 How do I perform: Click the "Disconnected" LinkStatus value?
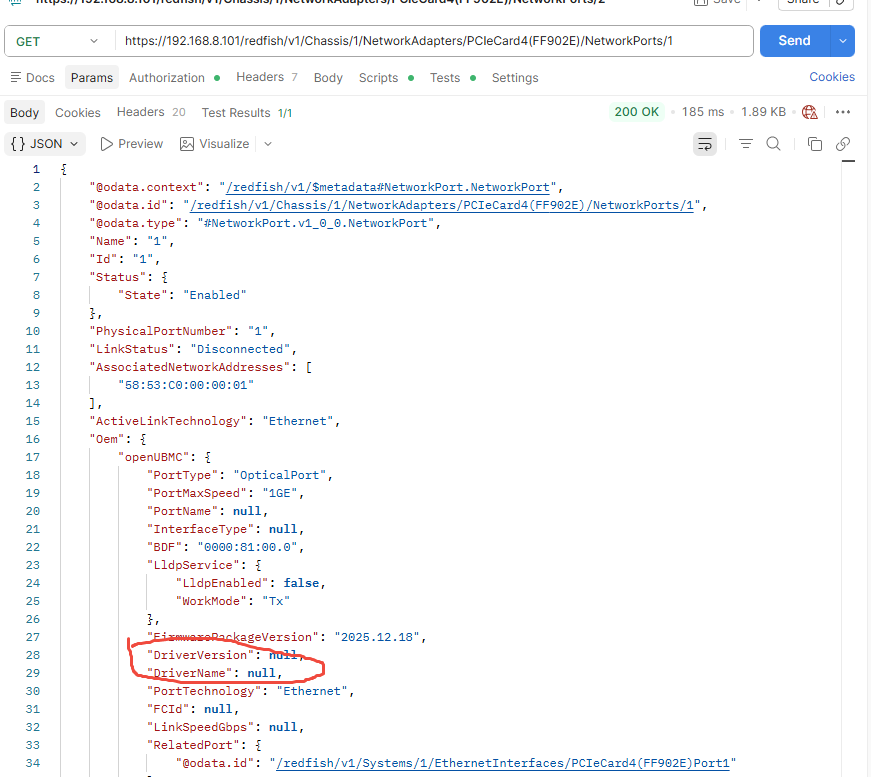(240, 349)
